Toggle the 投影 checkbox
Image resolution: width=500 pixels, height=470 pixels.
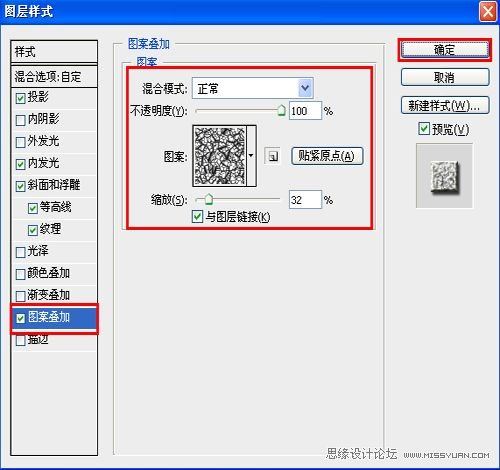pos(21,98)
